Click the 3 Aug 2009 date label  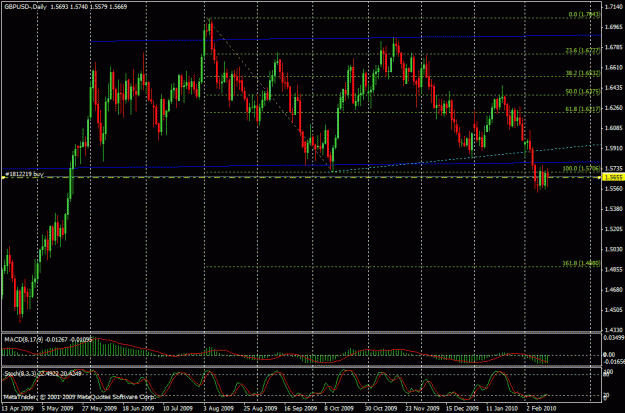pos(218,409)
